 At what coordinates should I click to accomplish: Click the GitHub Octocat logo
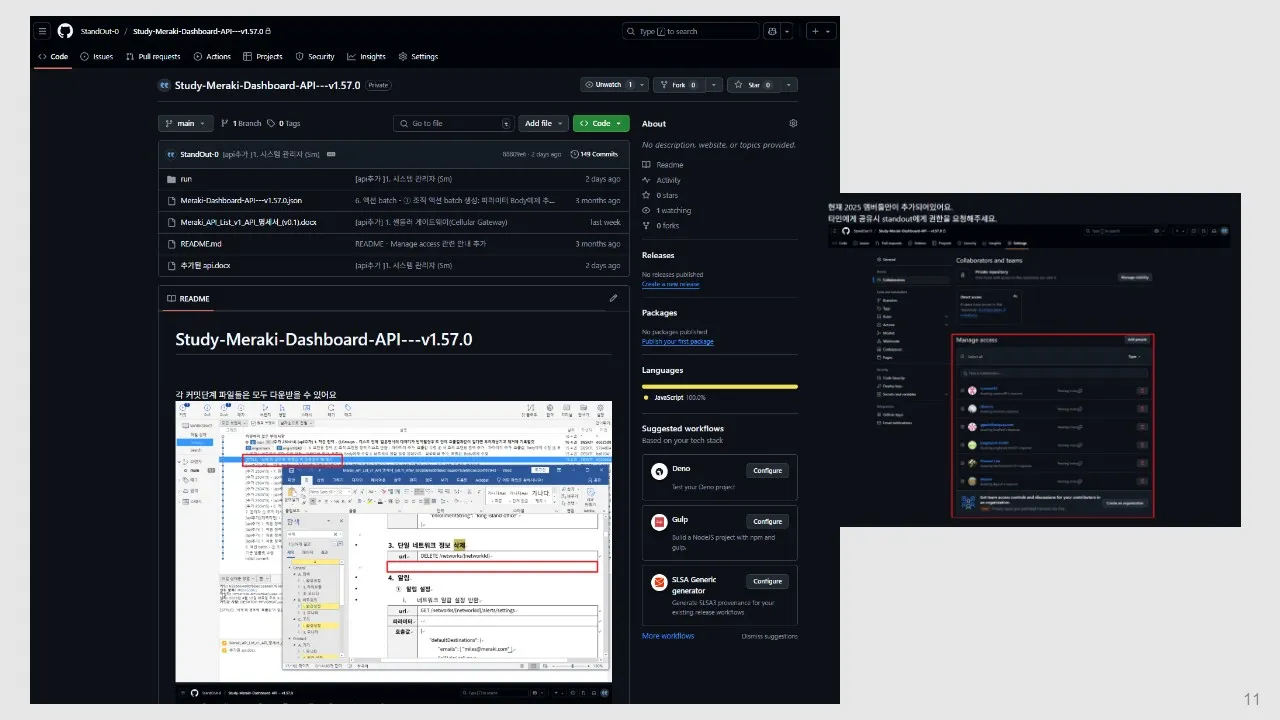click(65, 31)
